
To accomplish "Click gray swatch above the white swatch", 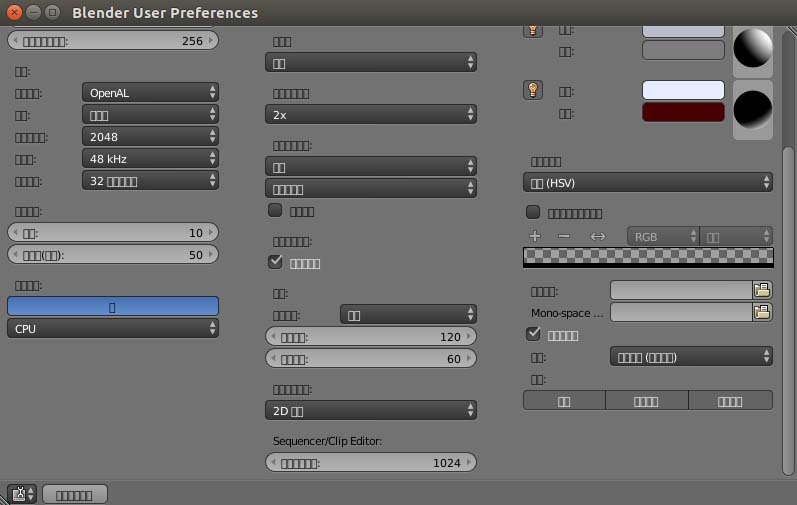I will (683, 50).
